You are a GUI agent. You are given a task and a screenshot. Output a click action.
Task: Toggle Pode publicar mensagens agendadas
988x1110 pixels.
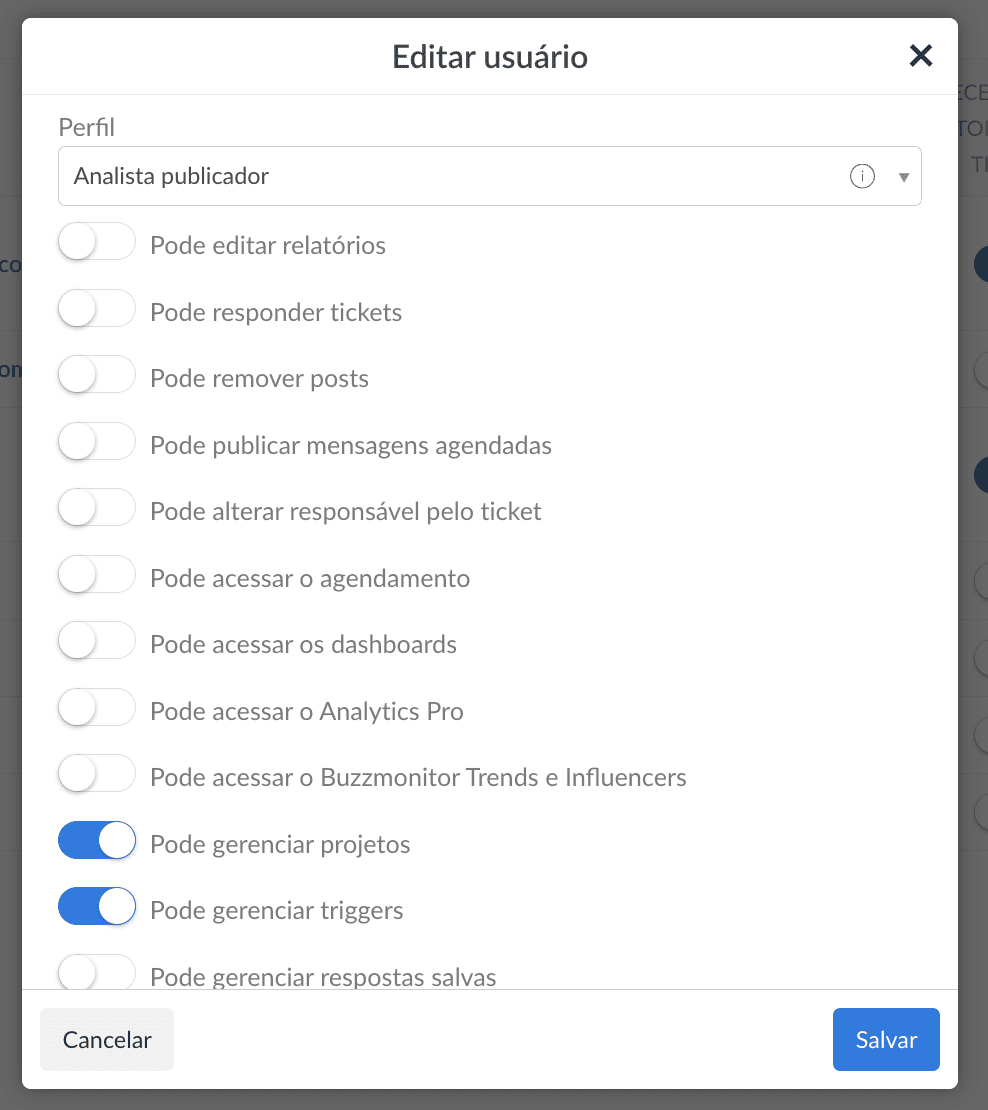pyautogui.click(x=97, y=445)
